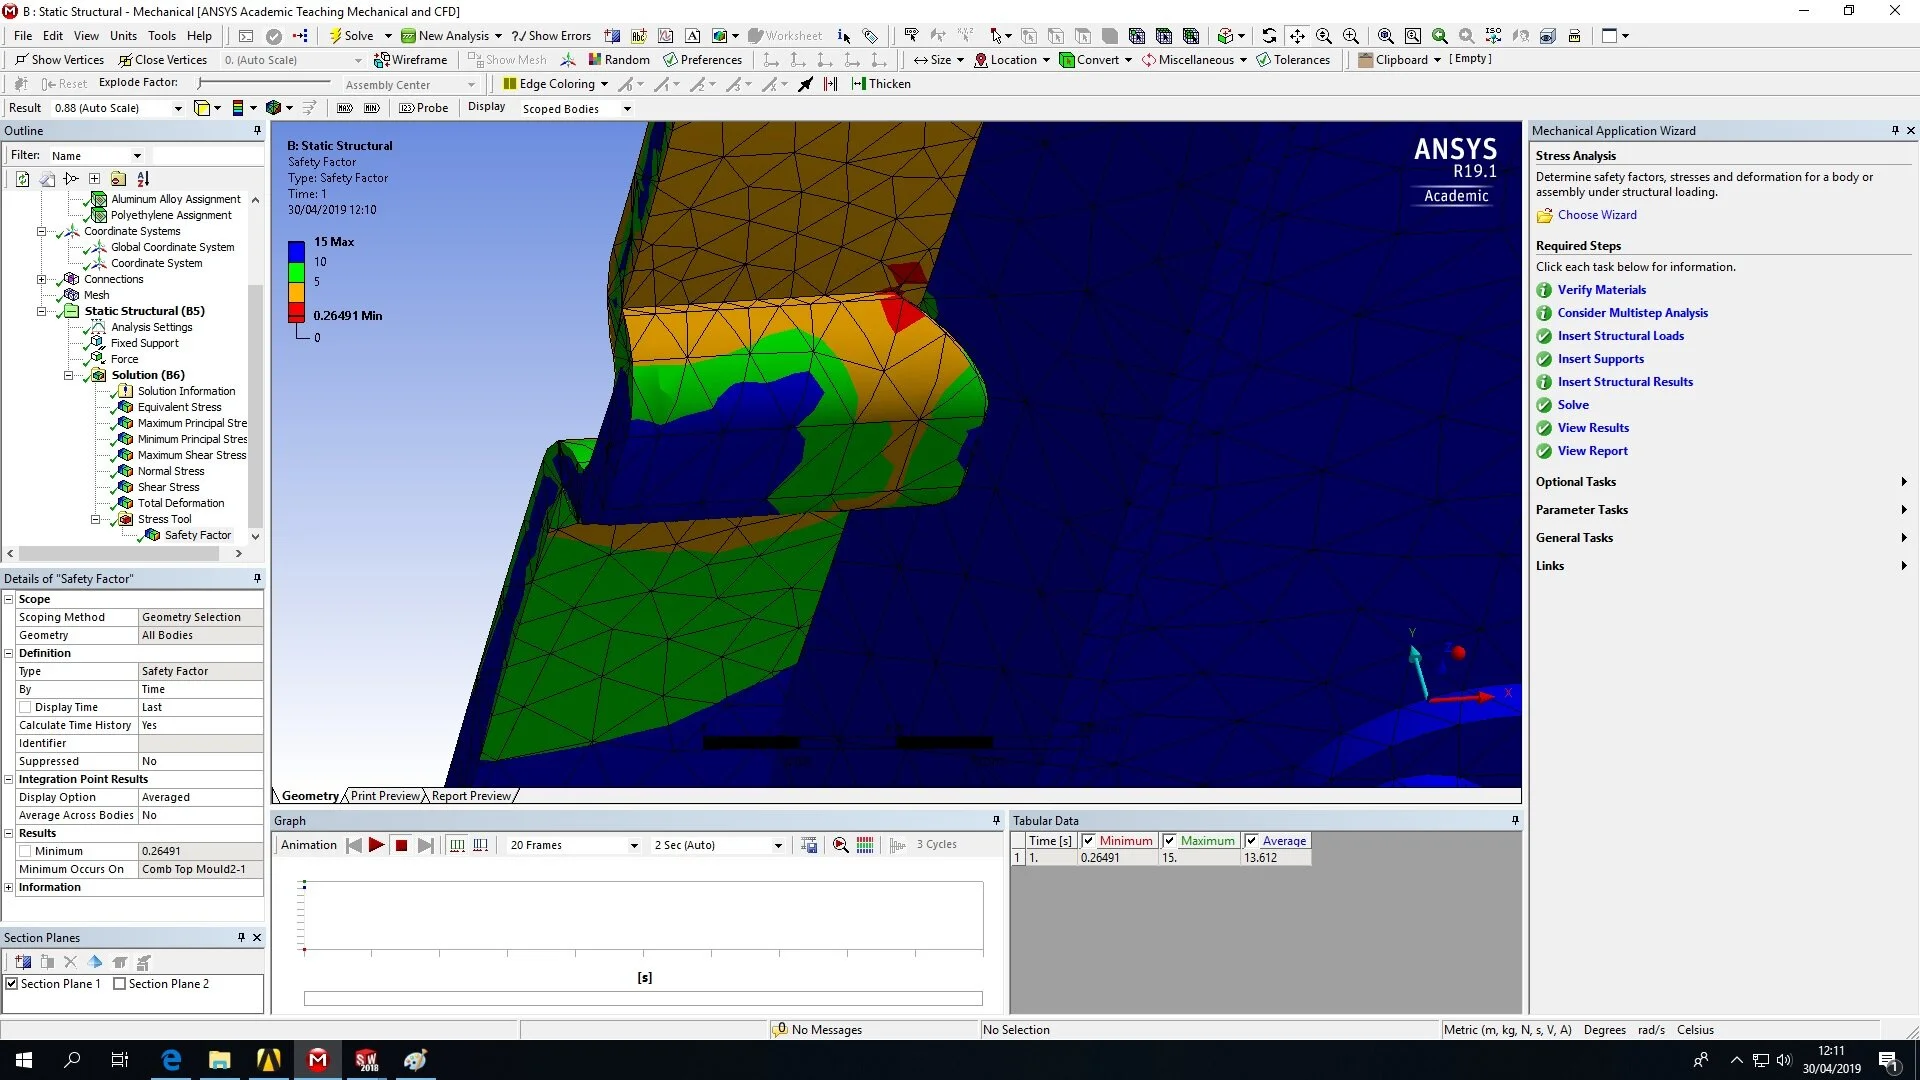The width and height of the screenshot is (1920, 1080).
Task: Open Microsoft Edge from the taskbar
Action: point(171,1060)
